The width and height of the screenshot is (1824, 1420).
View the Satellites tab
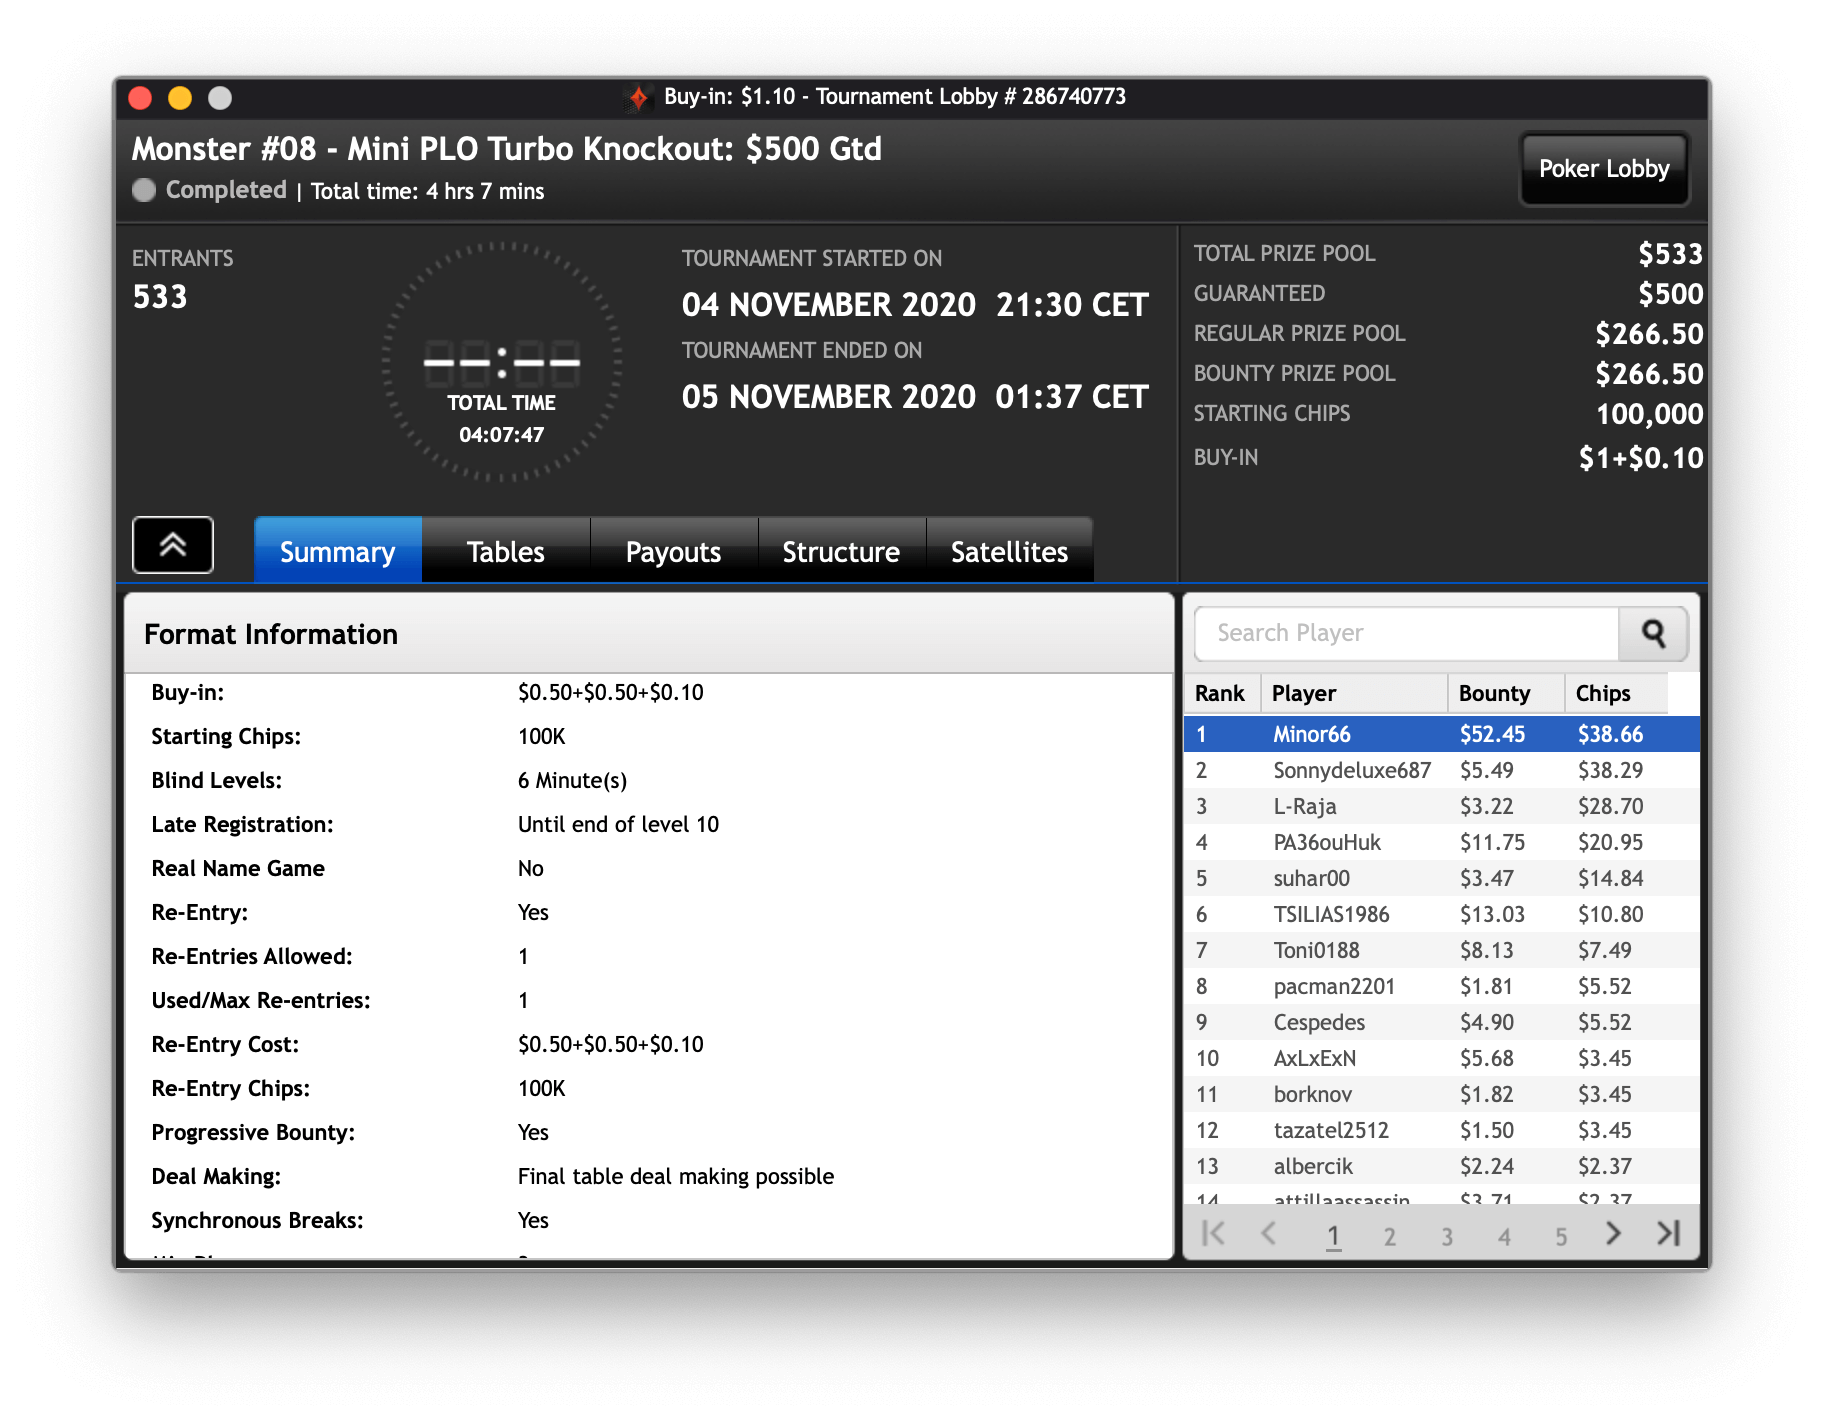[1009, 552]
